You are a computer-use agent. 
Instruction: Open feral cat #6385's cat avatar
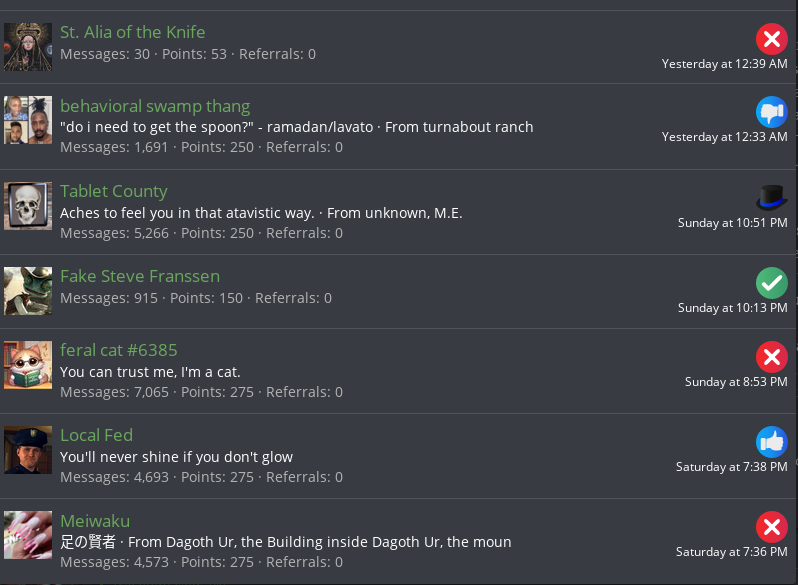click(28, 365)
